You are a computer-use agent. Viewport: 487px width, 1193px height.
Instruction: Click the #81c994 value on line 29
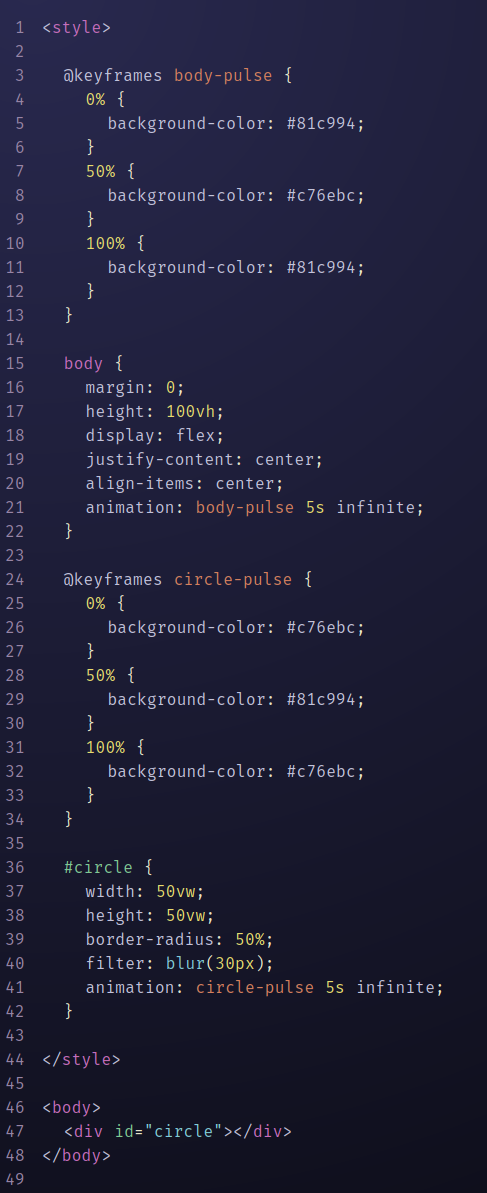tap(321, 698)
